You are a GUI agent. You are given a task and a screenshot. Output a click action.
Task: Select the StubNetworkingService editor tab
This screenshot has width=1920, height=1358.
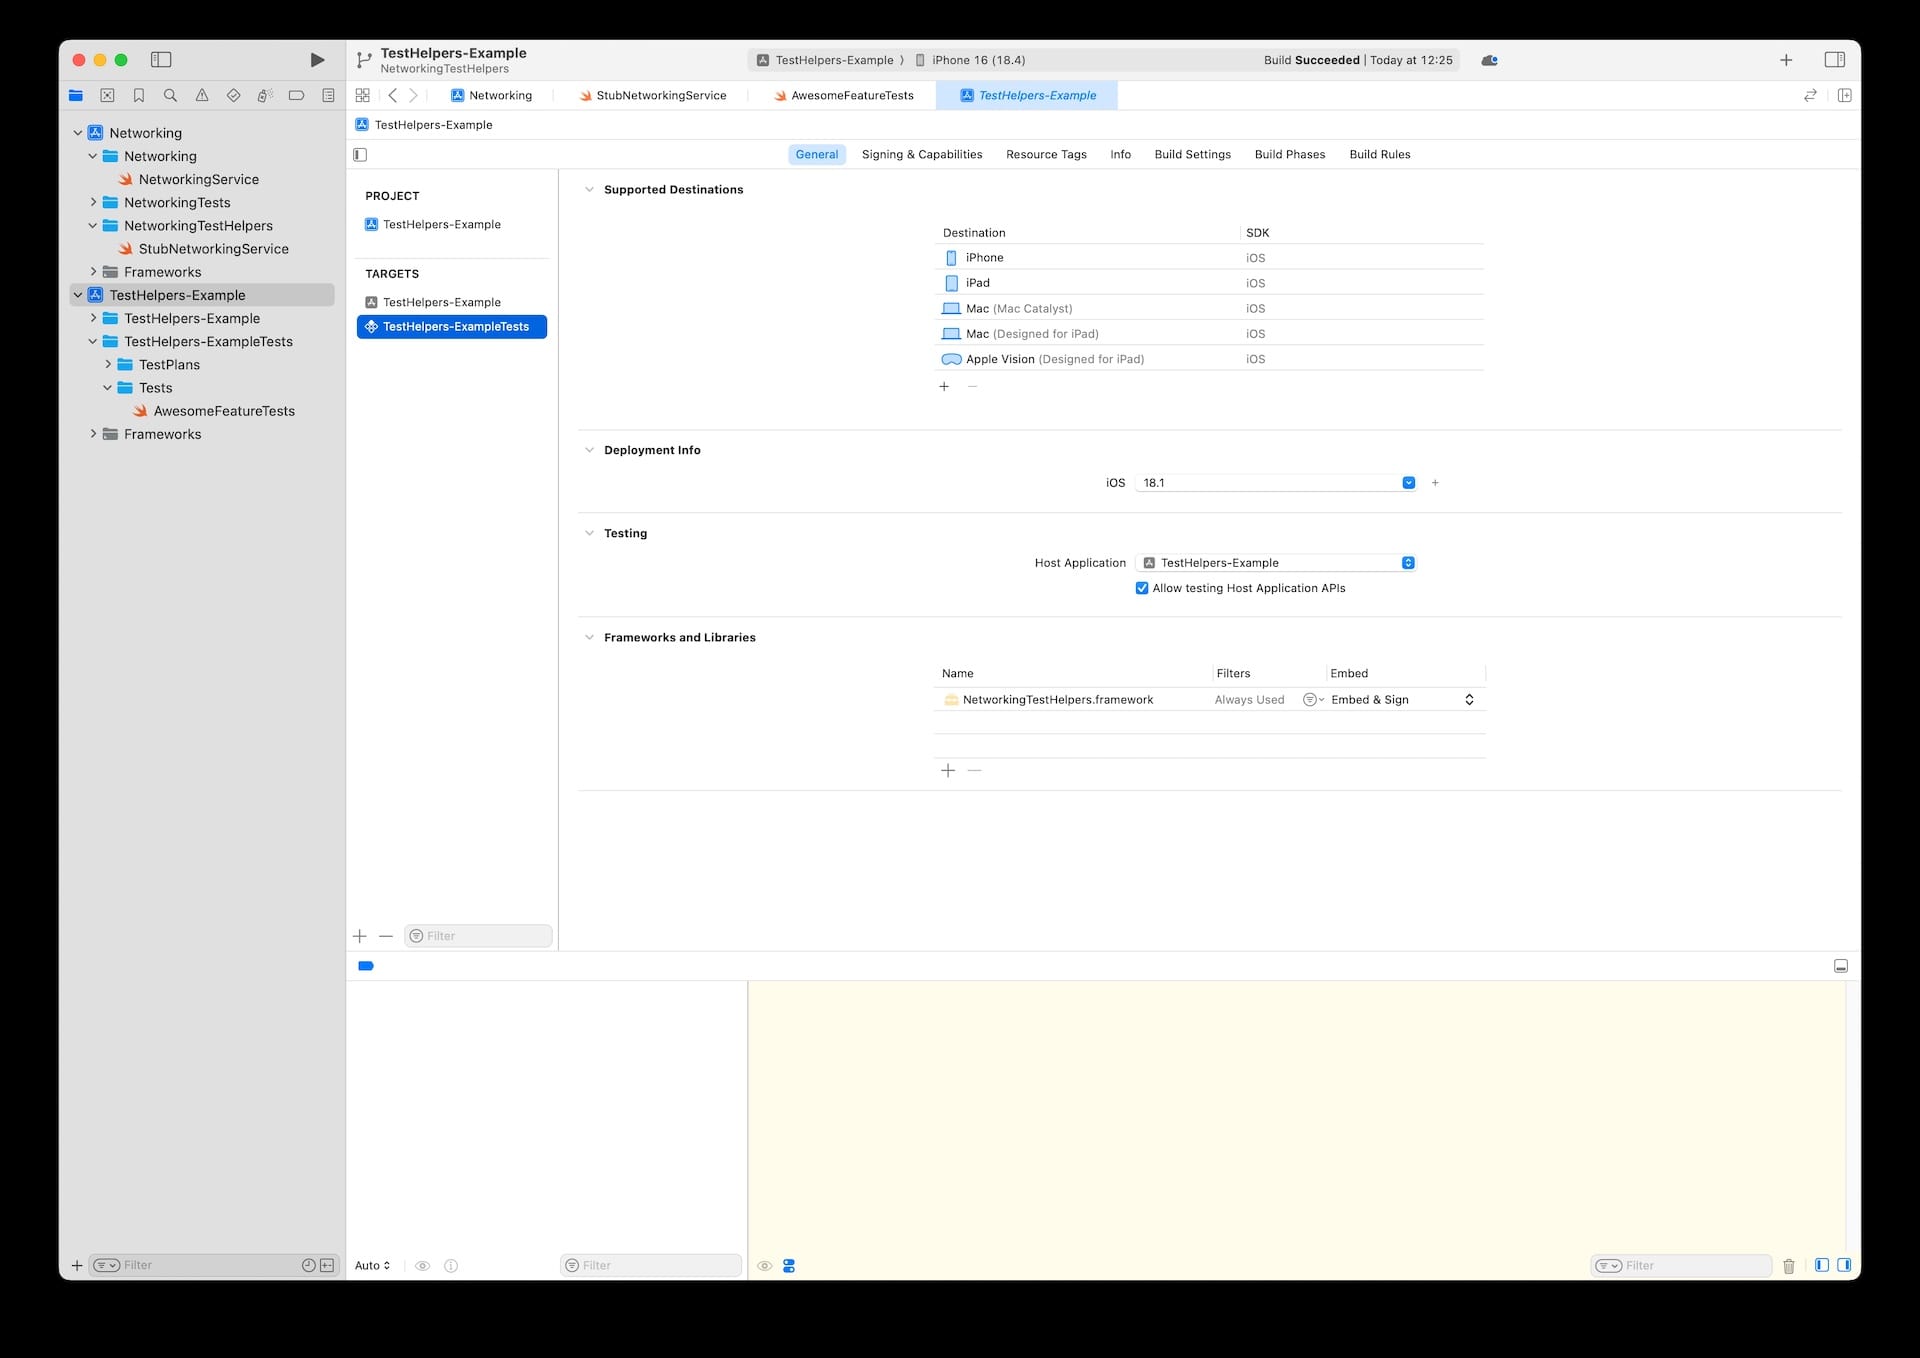click(660, 95)
